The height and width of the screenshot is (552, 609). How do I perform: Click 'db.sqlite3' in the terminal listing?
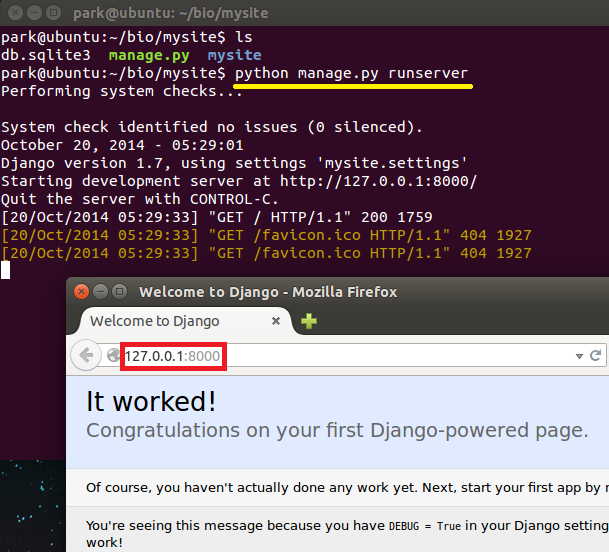(45, 55)
